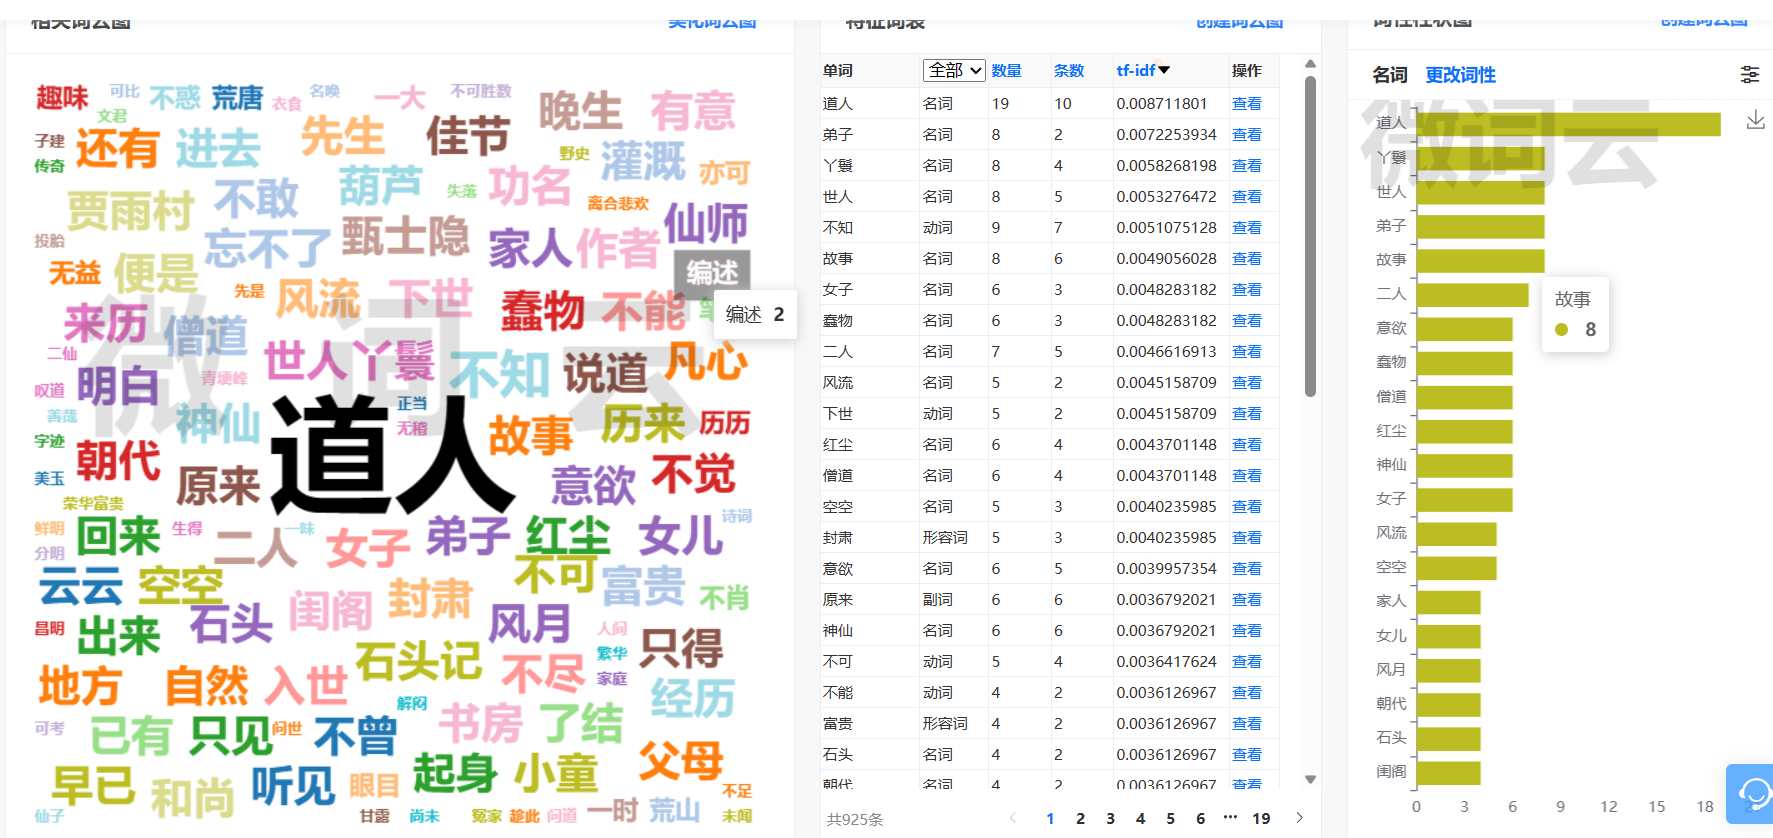1773x838 pixels.
Task: Select current page 1
Action: click(1050, 818)
